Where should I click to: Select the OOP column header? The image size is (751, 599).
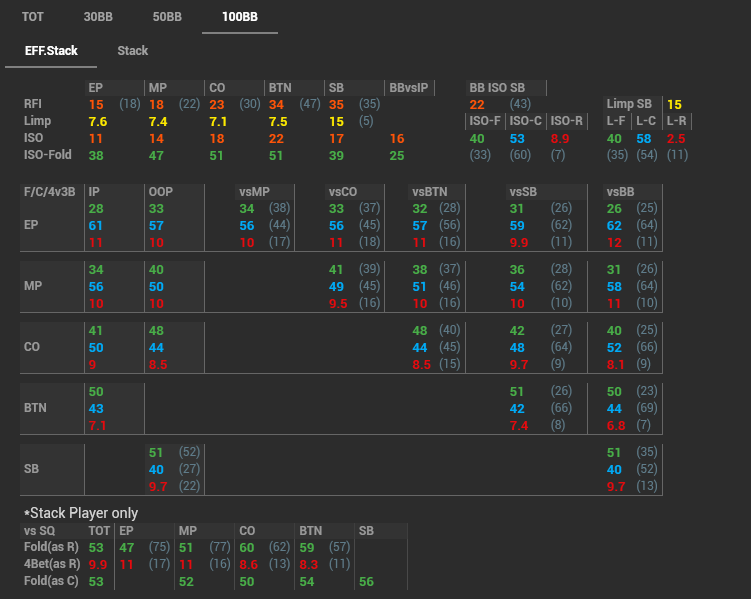coord(160,191)
